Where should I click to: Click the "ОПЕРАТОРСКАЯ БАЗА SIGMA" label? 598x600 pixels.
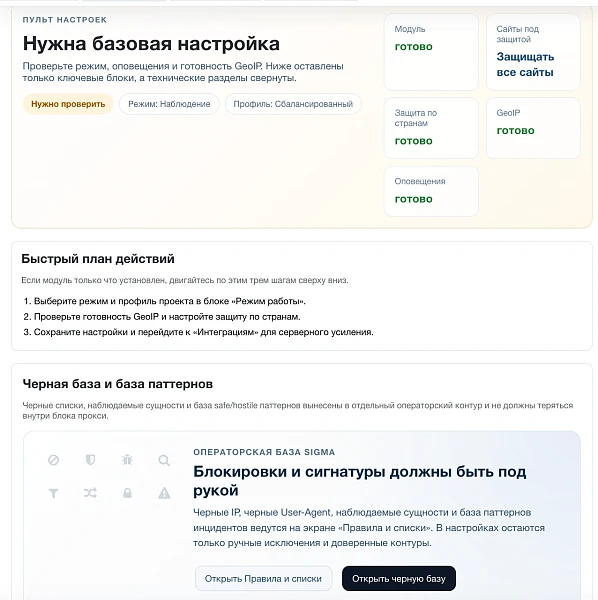[x=264, y=452]
